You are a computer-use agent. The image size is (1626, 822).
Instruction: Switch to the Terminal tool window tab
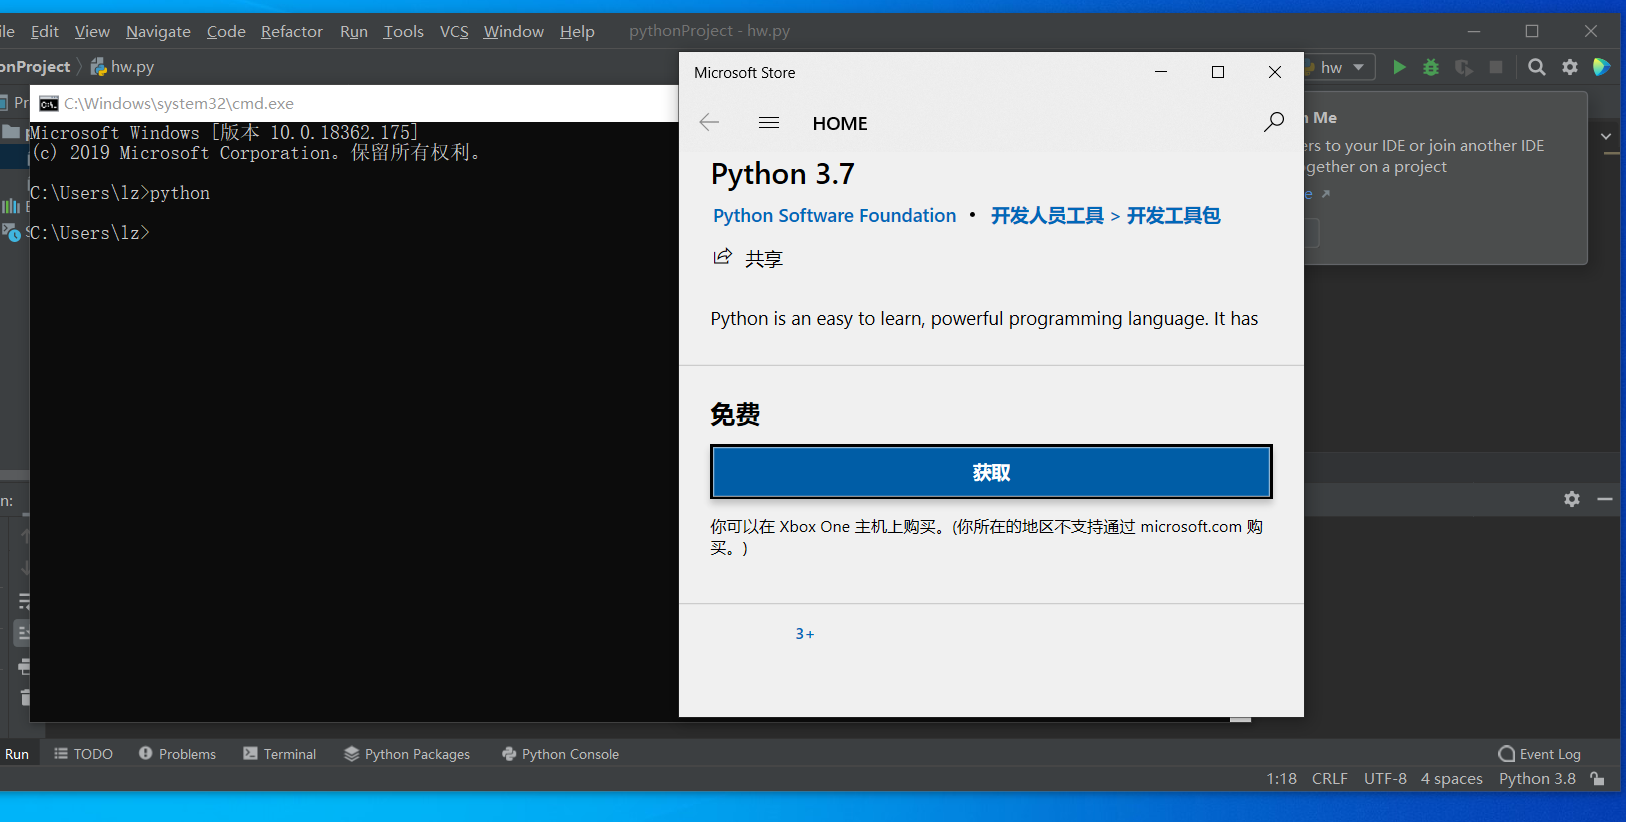280,754
